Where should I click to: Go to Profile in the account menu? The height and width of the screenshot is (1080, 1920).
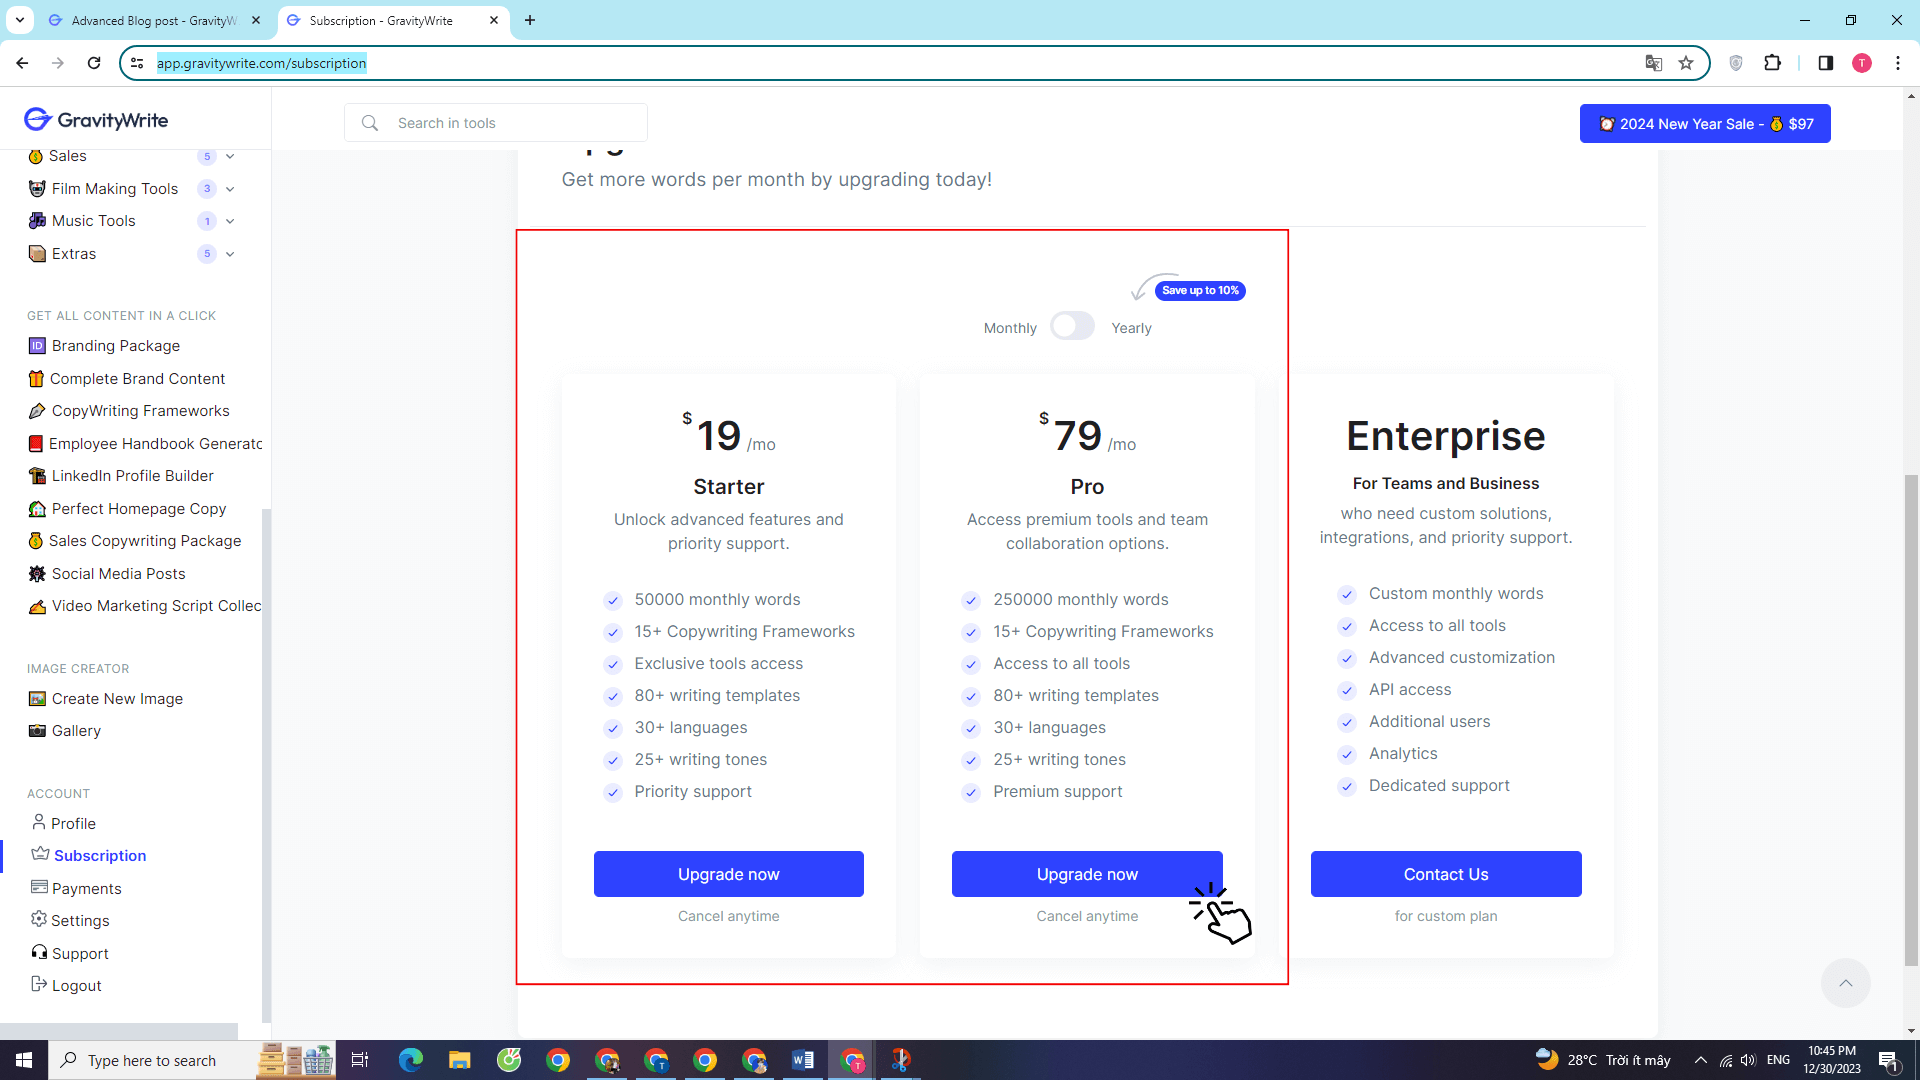point(73,823)
